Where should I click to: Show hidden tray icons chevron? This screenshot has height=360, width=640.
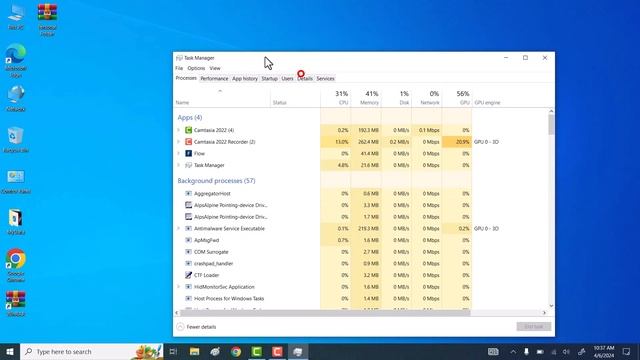[x=513, y=351]
